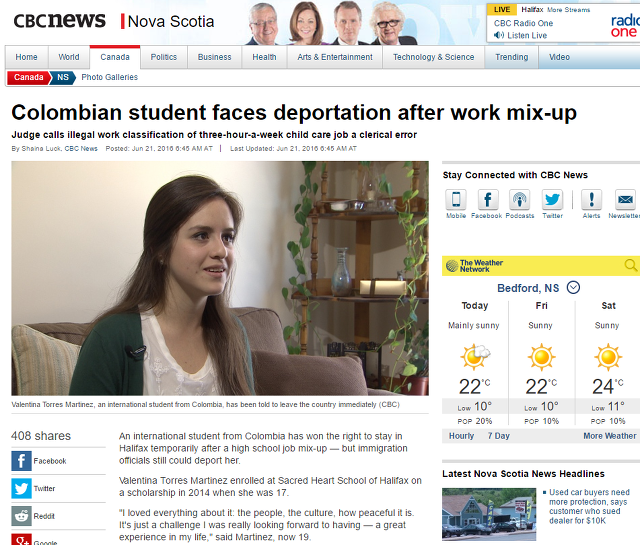
Task: Switch to Hourly weather forecast
Action: pos(461,436)
